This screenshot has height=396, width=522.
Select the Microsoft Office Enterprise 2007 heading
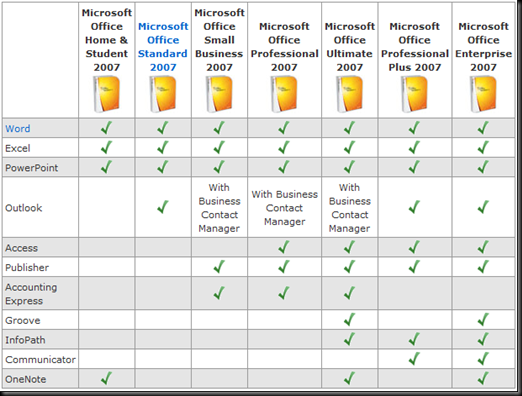(x=483, y=47)
